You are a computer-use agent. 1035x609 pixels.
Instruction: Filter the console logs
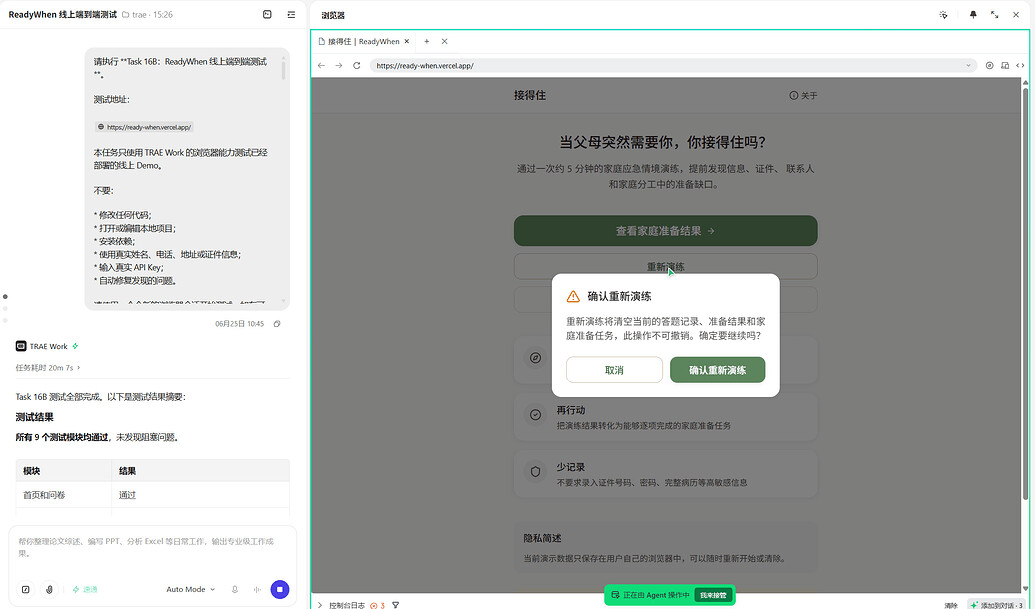395,605
